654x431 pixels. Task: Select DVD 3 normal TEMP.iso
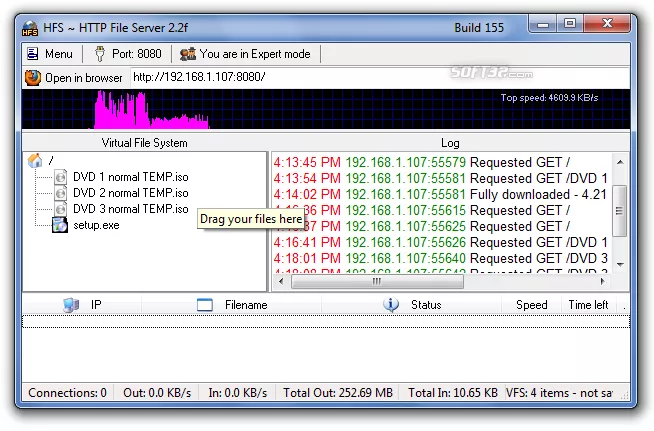click(x=131, y=209)
